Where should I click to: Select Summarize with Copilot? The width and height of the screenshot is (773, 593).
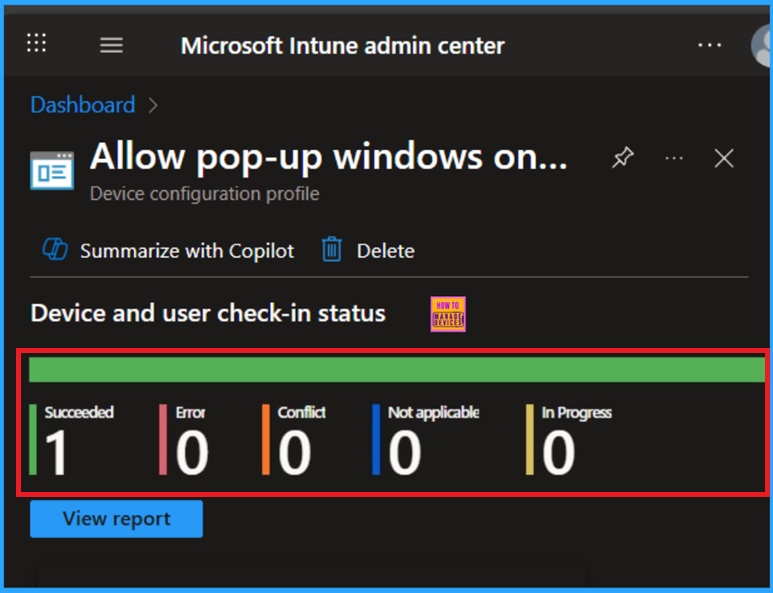click(168, 251)
